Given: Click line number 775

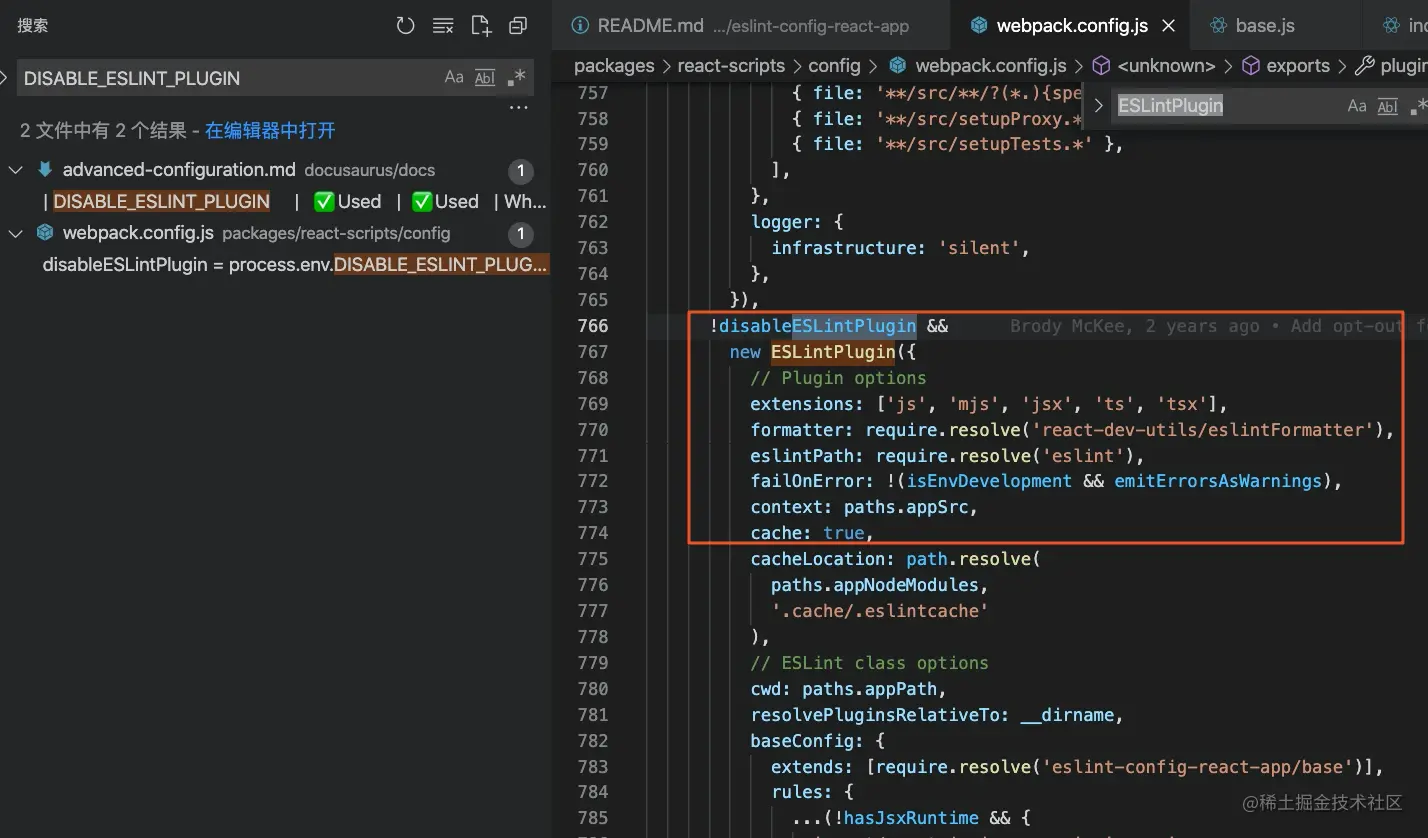Looking at the screenshot, I should tap(592, 559).
